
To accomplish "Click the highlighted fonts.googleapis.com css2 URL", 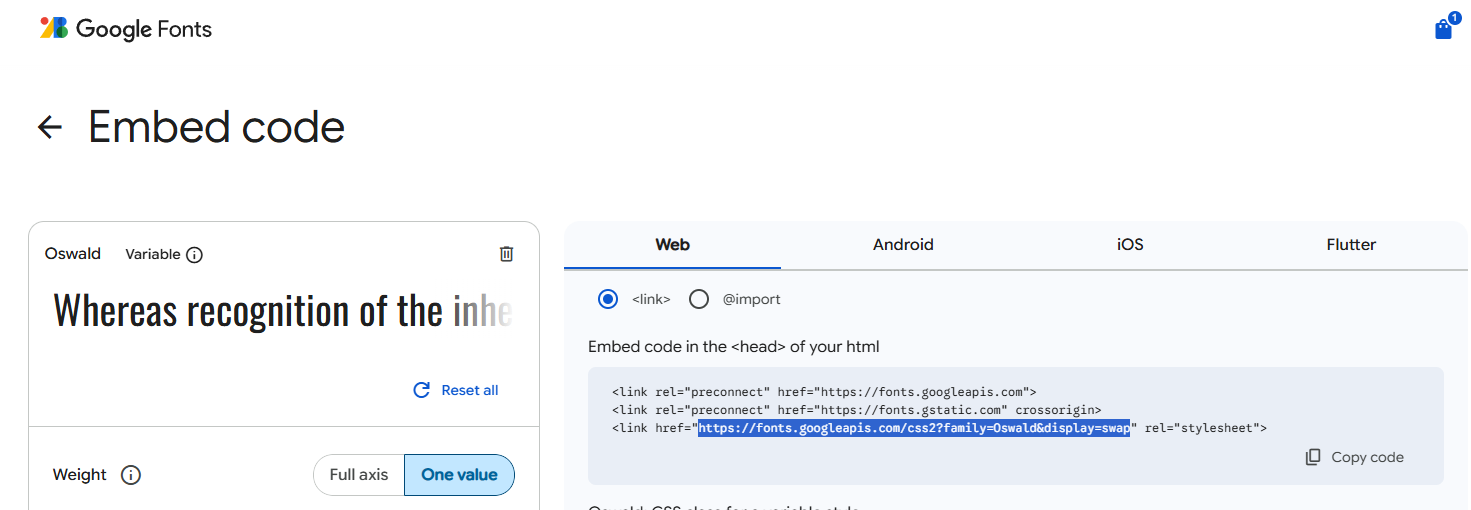I will 914,428.
